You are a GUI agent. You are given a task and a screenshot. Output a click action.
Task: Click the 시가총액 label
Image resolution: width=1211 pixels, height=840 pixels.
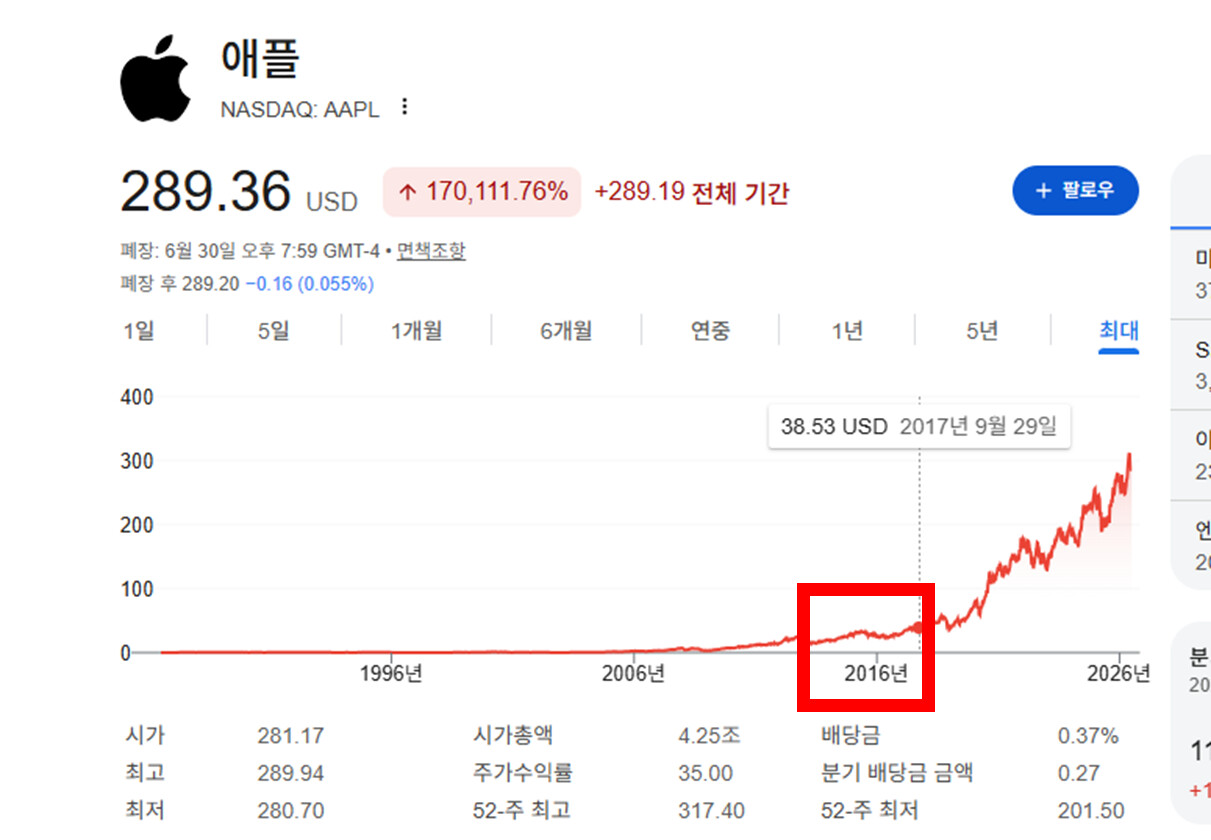coord(513,736)
